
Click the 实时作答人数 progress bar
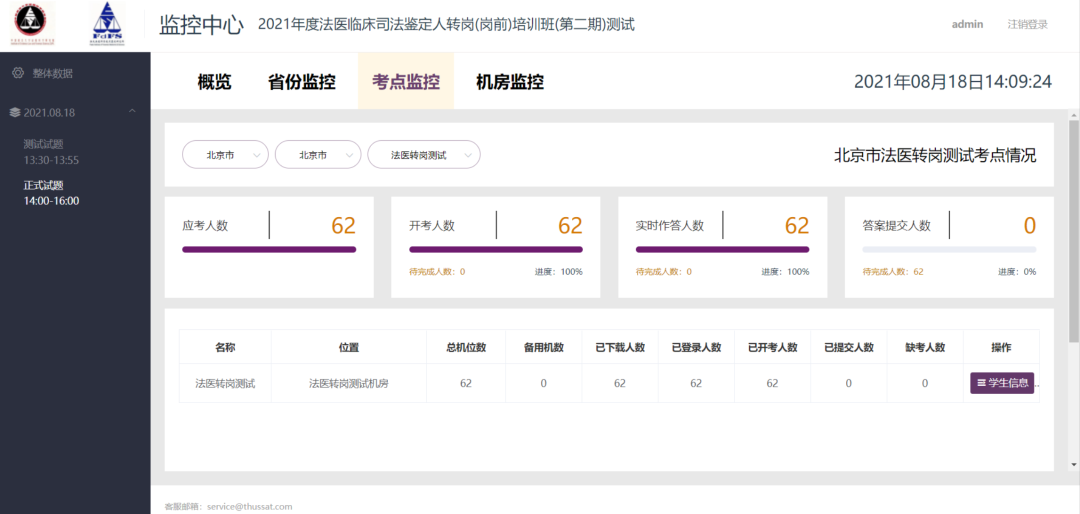pyautogui.click(x=723, y=249)
